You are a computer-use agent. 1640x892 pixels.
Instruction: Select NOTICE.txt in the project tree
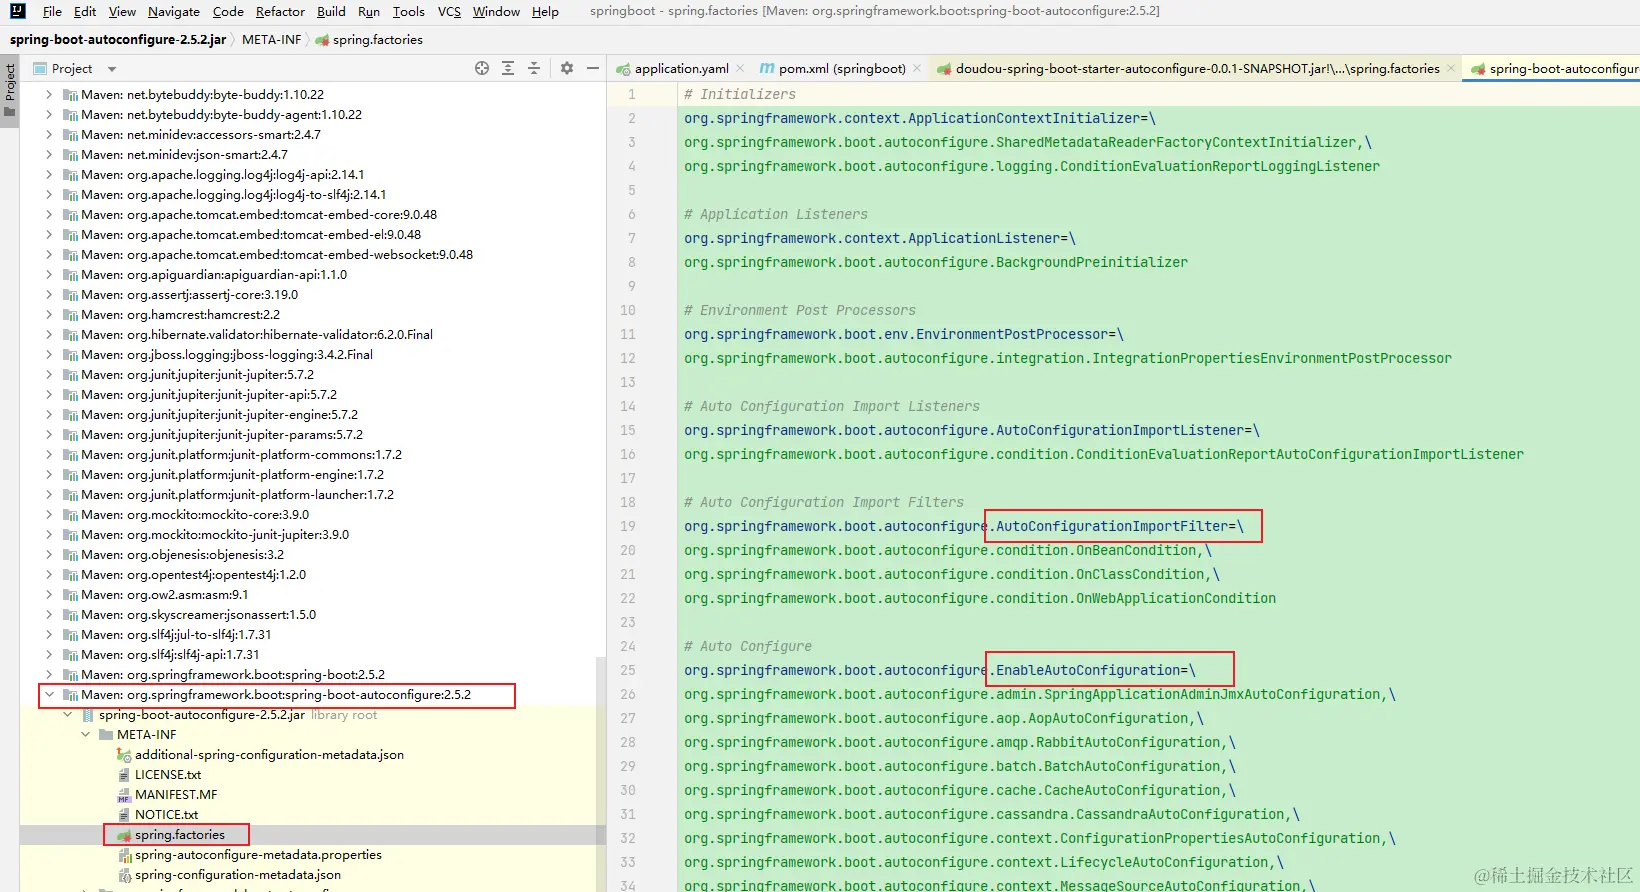coord(167,815)
